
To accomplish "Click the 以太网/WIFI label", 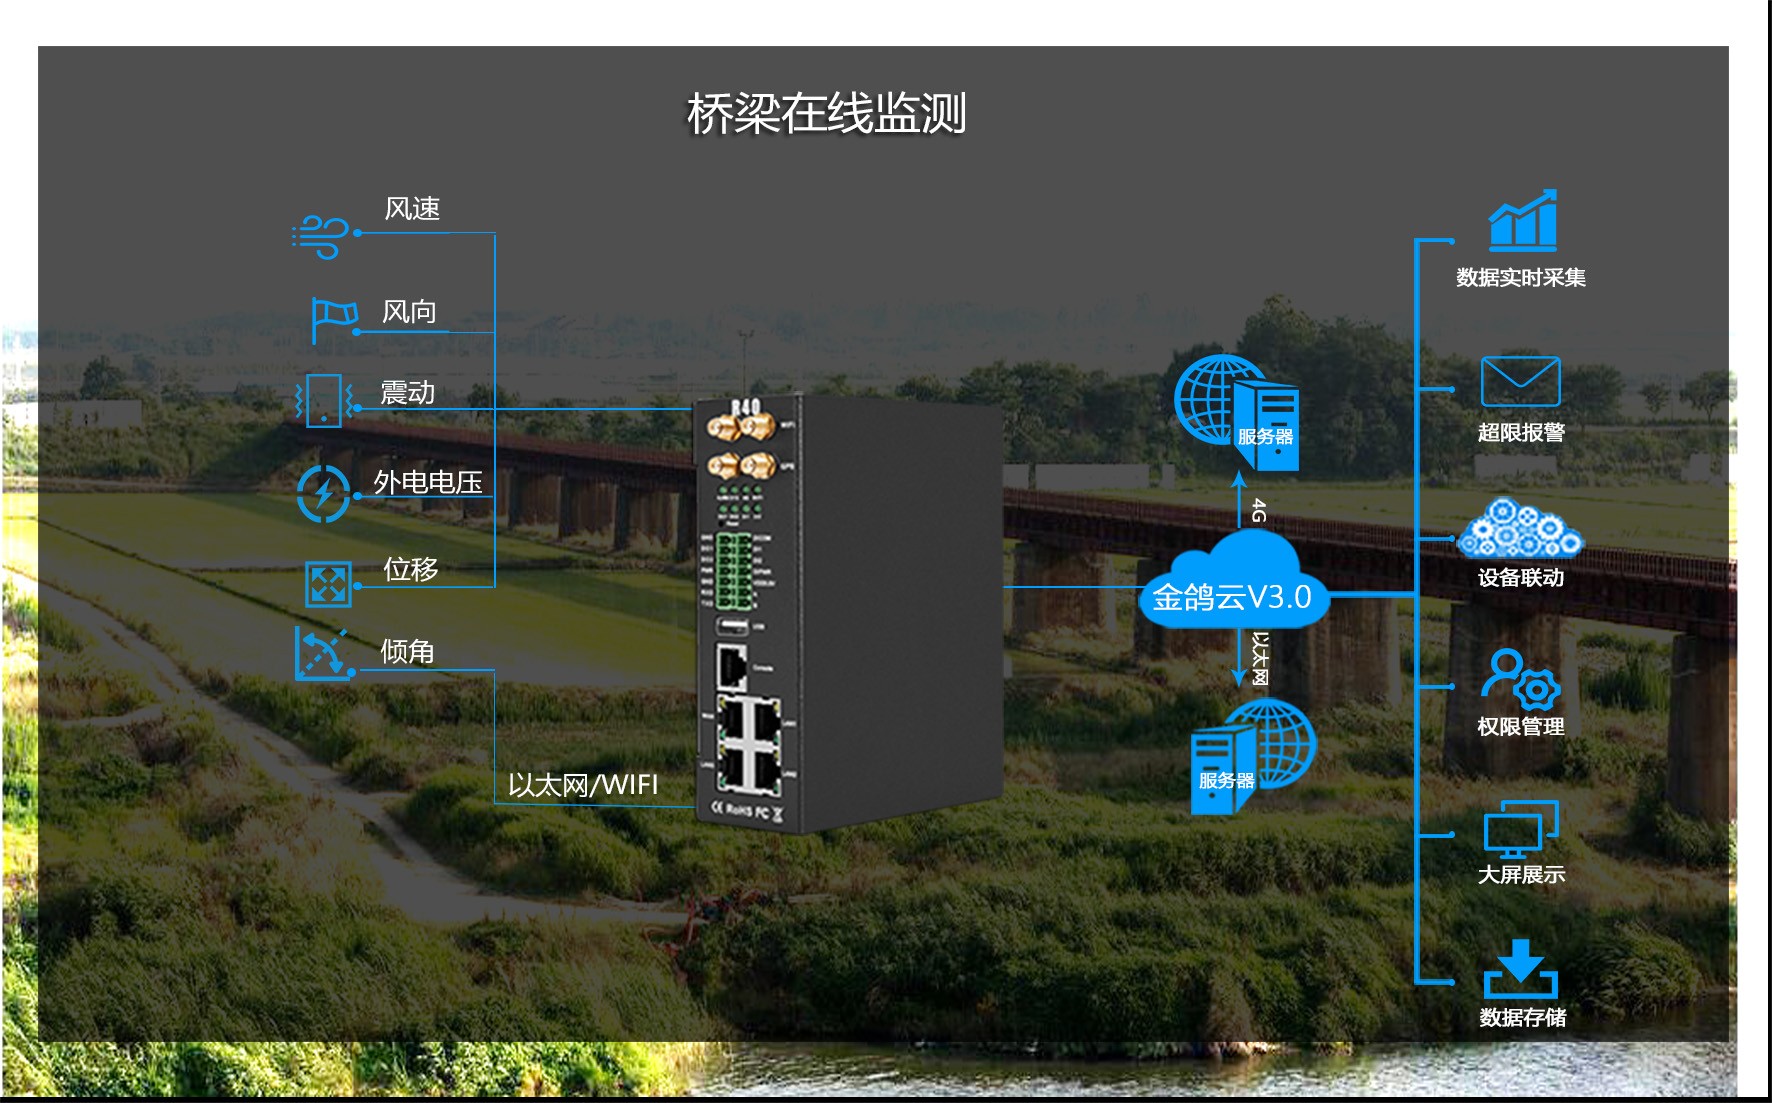I will tap(583, 785).
